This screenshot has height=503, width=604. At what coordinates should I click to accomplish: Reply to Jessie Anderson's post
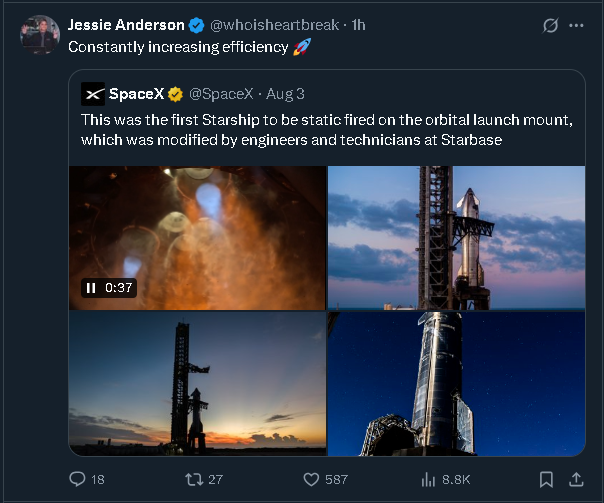click(78, 480)
